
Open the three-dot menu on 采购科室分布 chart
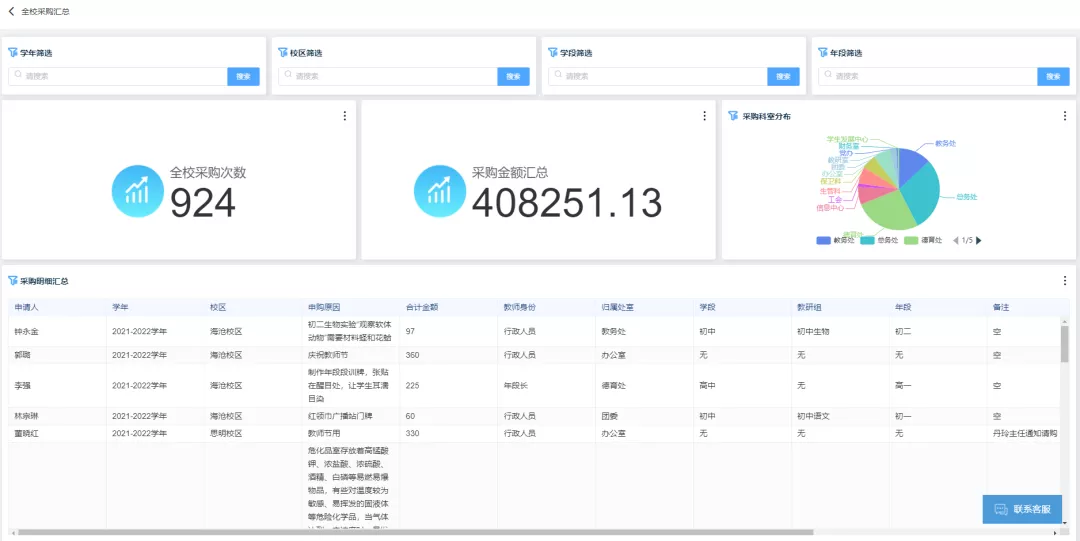point(1065,116)
